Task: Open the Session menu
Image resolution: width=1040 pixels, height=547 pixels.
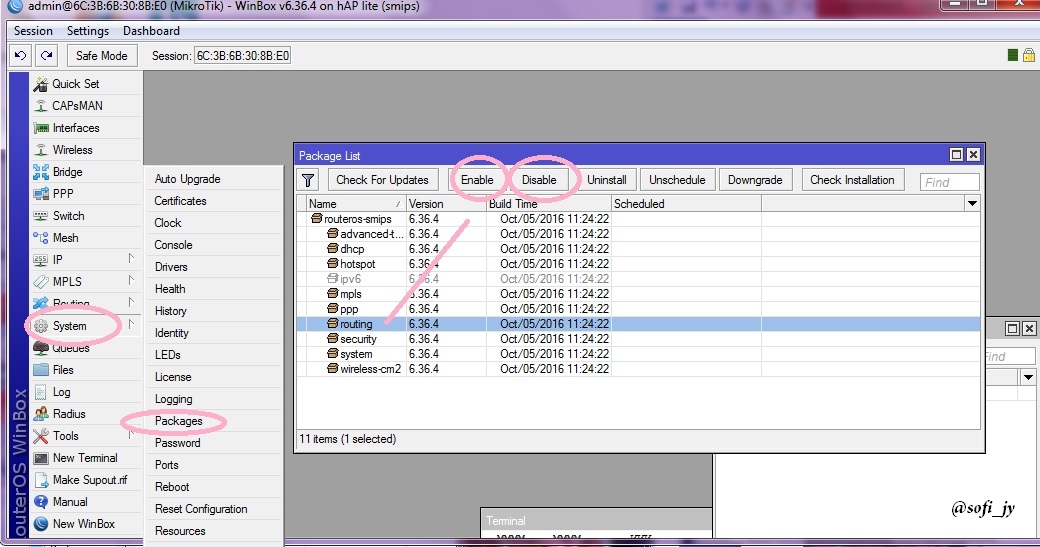Action: [x=33, y=30]
